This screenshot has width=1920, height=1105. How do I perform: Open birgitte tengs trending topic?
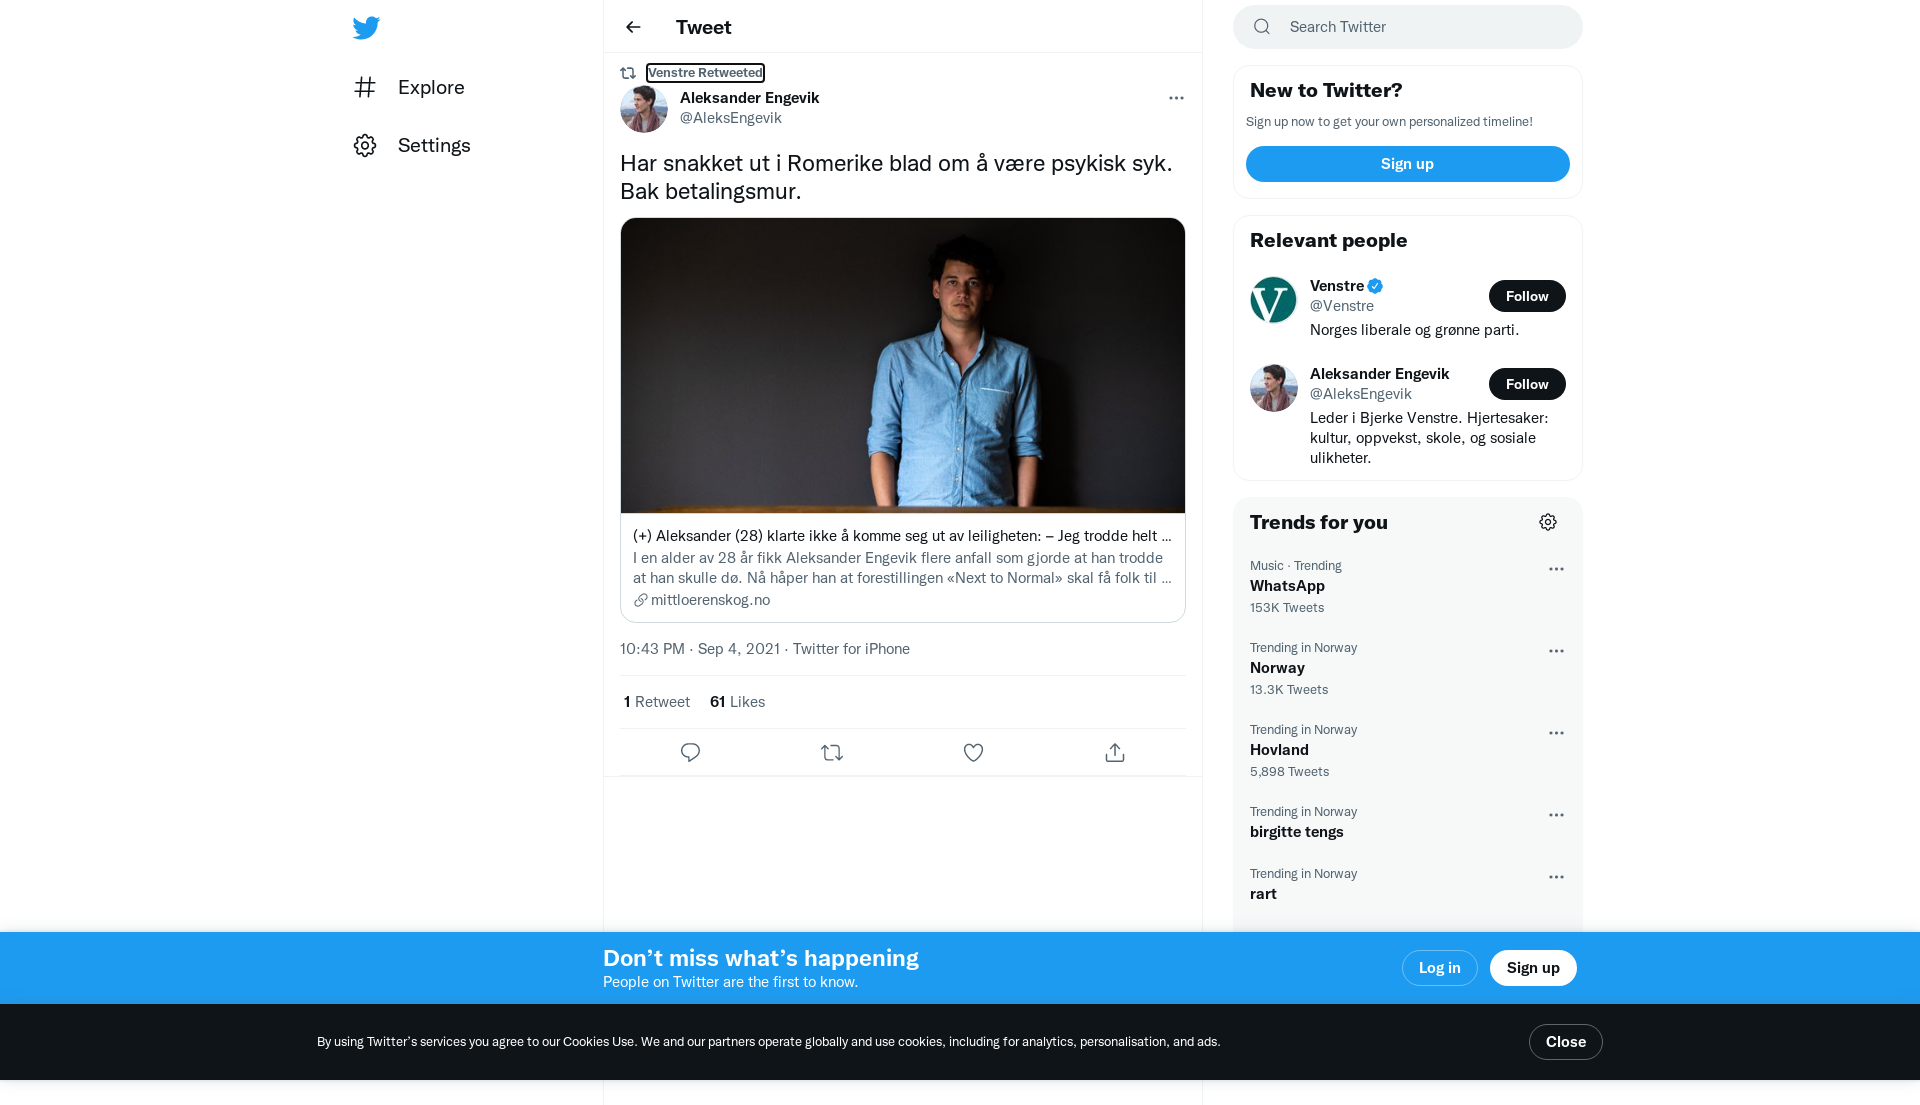coord(1297,832)
